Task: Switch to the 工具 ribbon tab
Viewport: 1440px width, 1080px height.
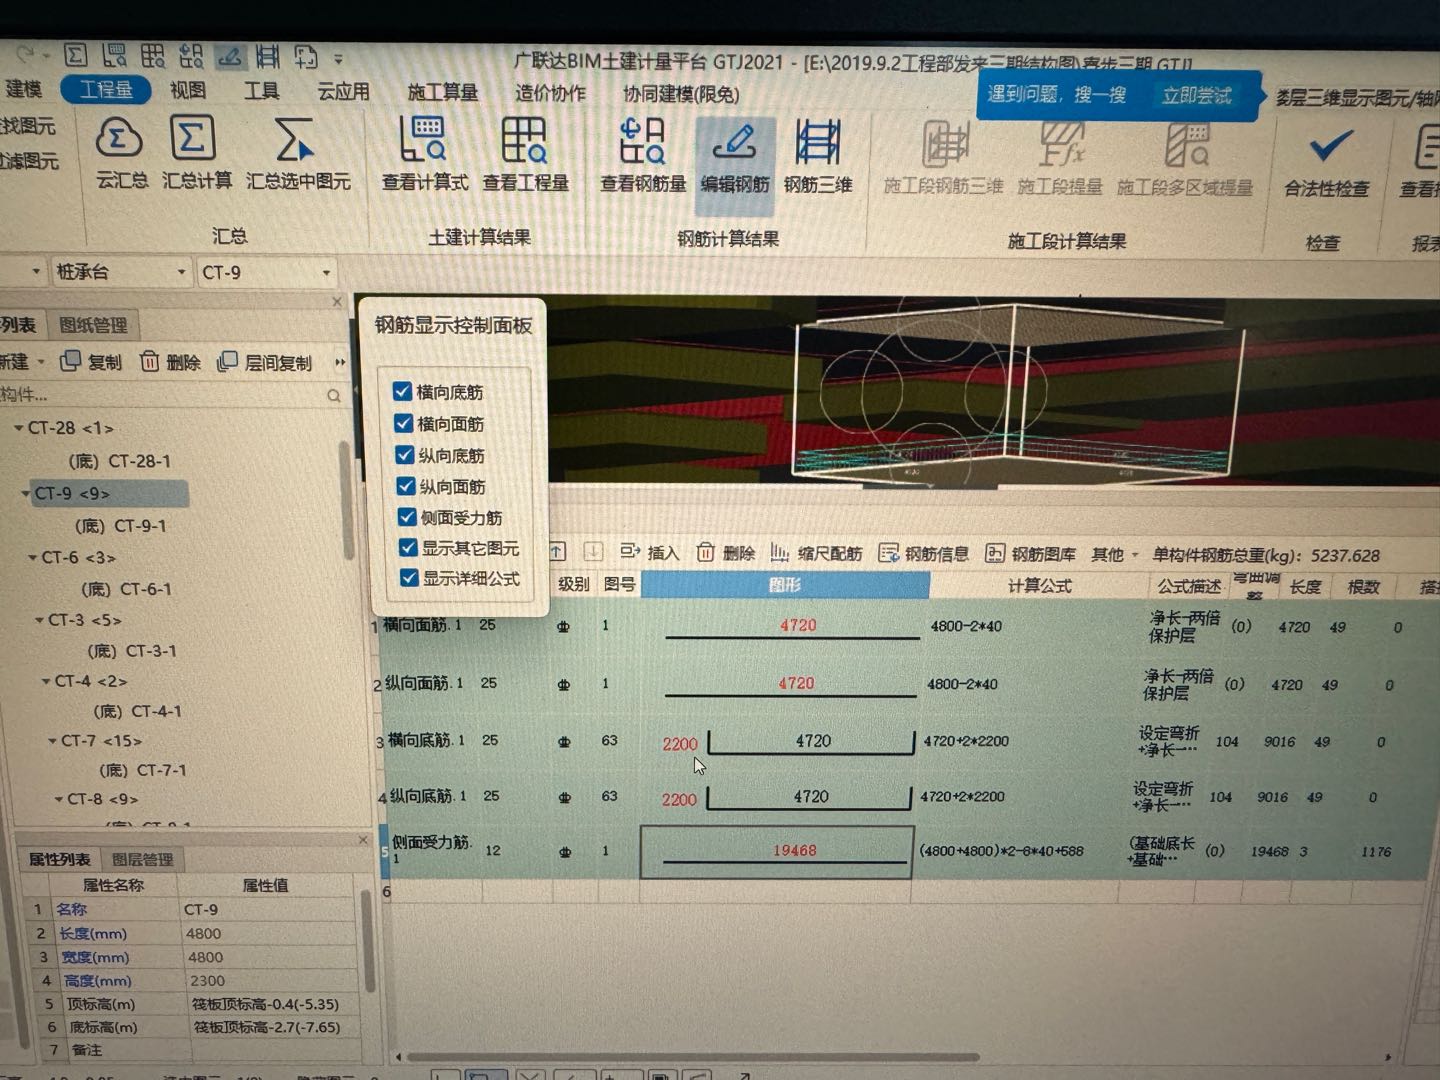Action: pyautogui.click(x=262, y=91)
